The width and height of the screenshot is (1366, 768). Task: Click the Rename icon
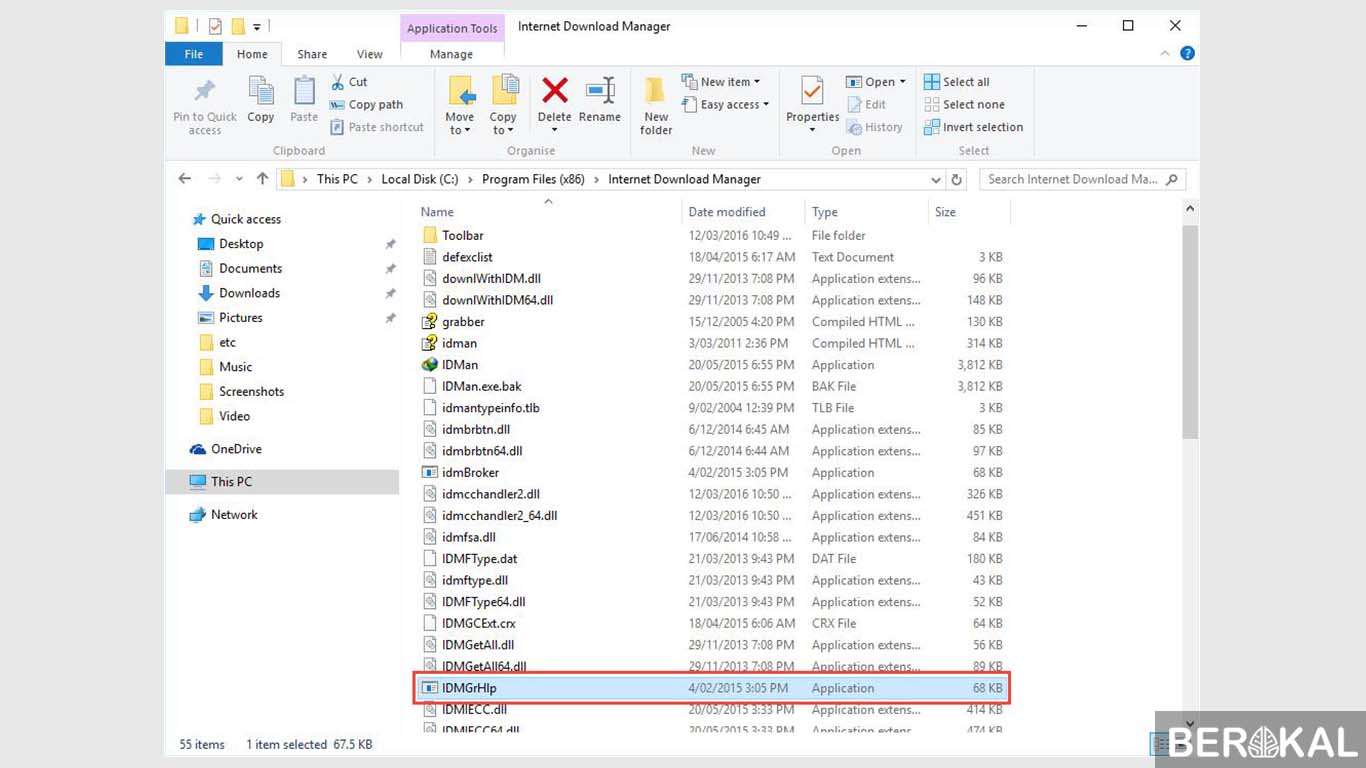point(600,90)
